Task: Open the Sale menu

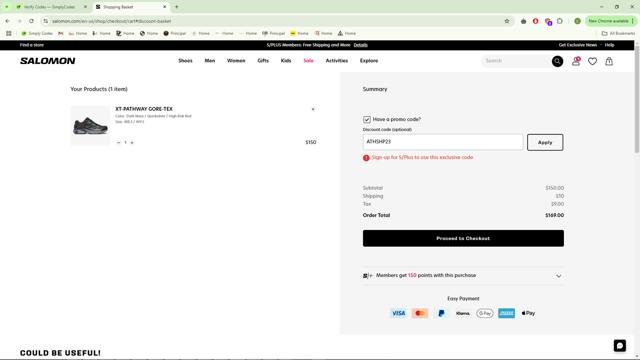Action: click(x=308, y=61)
